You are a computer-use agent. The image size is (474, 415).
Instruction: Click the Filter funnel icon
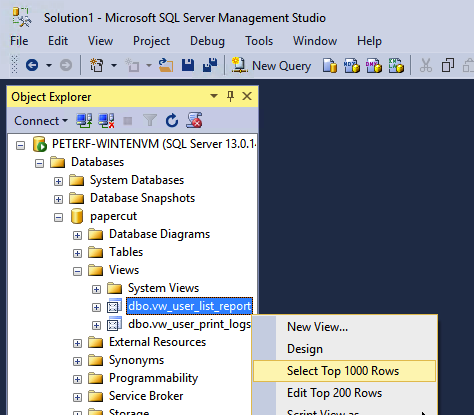point(150,120)
